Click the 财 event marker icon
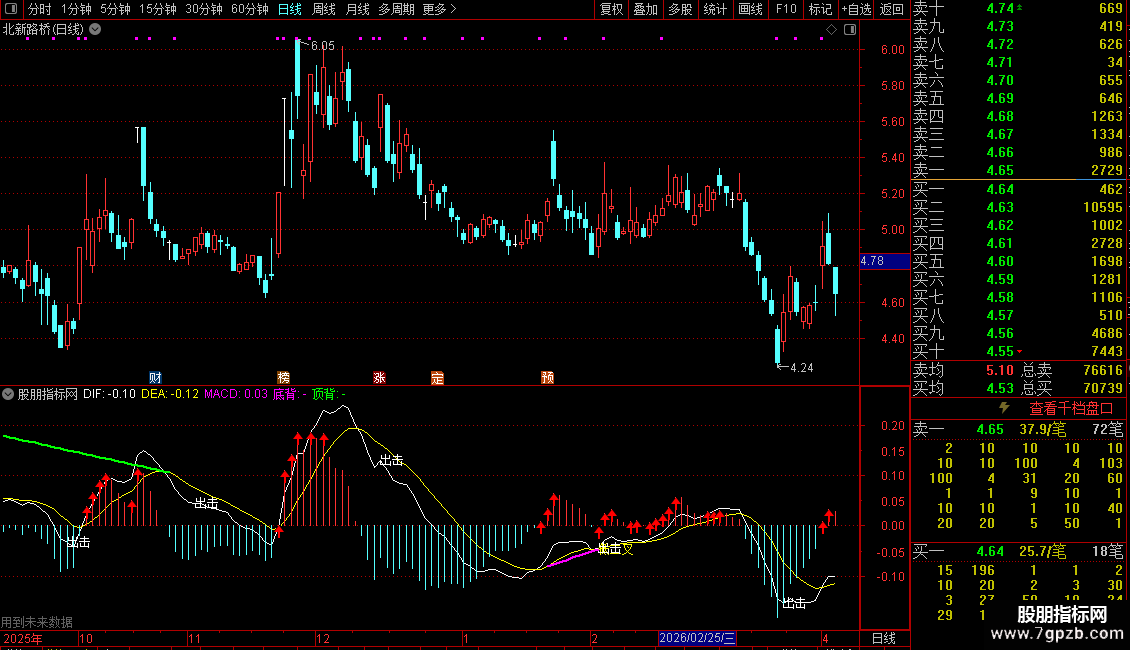Image resolution: width=1130 pixels, height=650 pixels. (155, 377)
